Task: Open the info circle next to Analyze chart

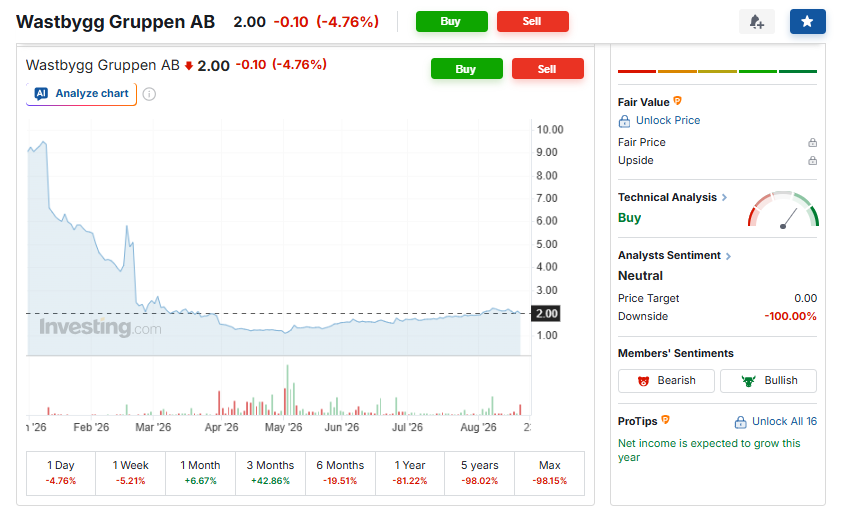Action: (149, 94)
